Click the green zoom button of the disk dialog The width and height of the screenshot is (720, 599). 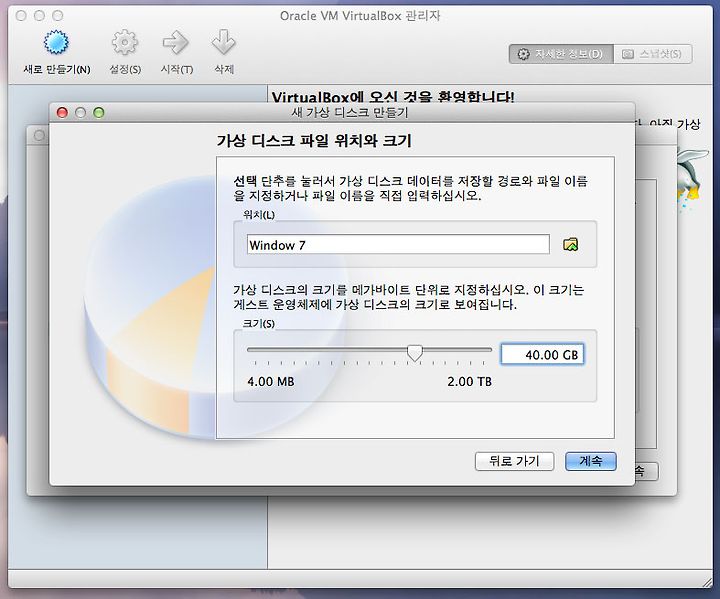click(x=99, y=113)
